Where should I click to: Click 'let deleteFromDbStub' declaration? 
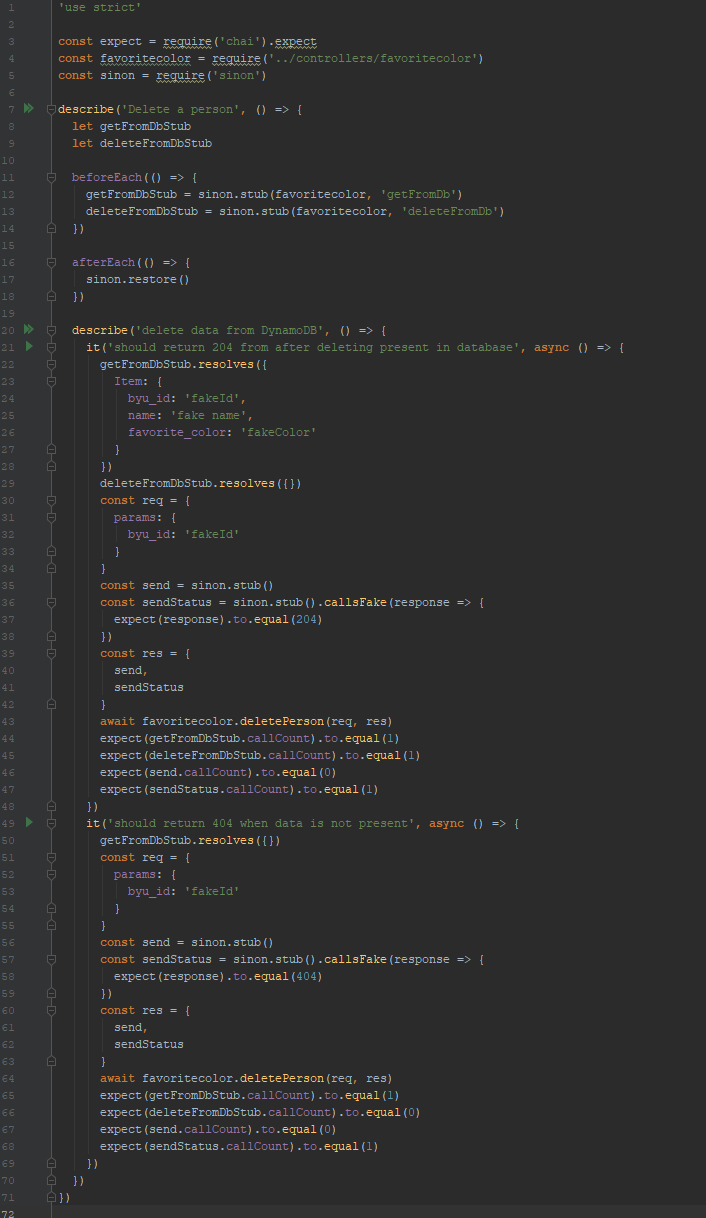pyautogui.click(x=142, y=143)
